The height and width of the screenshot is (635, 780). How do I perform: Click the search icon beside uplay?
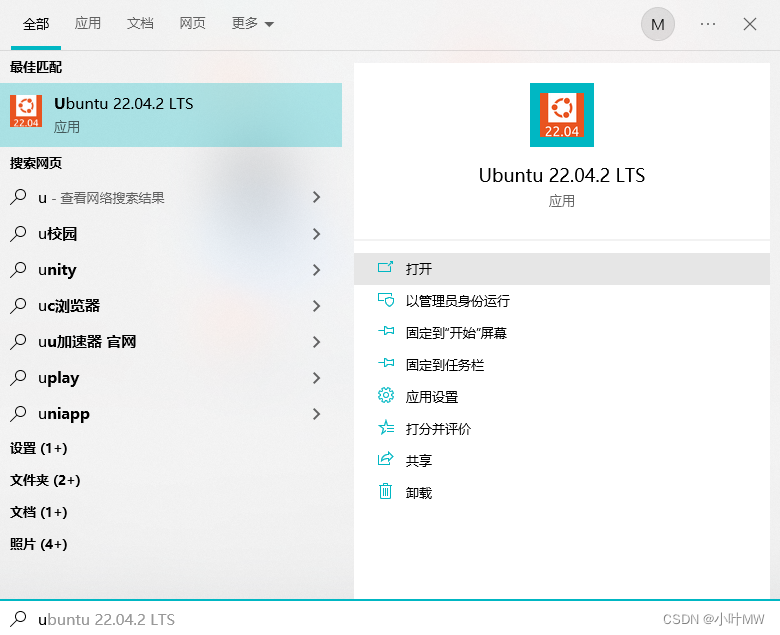coord(18,377)
